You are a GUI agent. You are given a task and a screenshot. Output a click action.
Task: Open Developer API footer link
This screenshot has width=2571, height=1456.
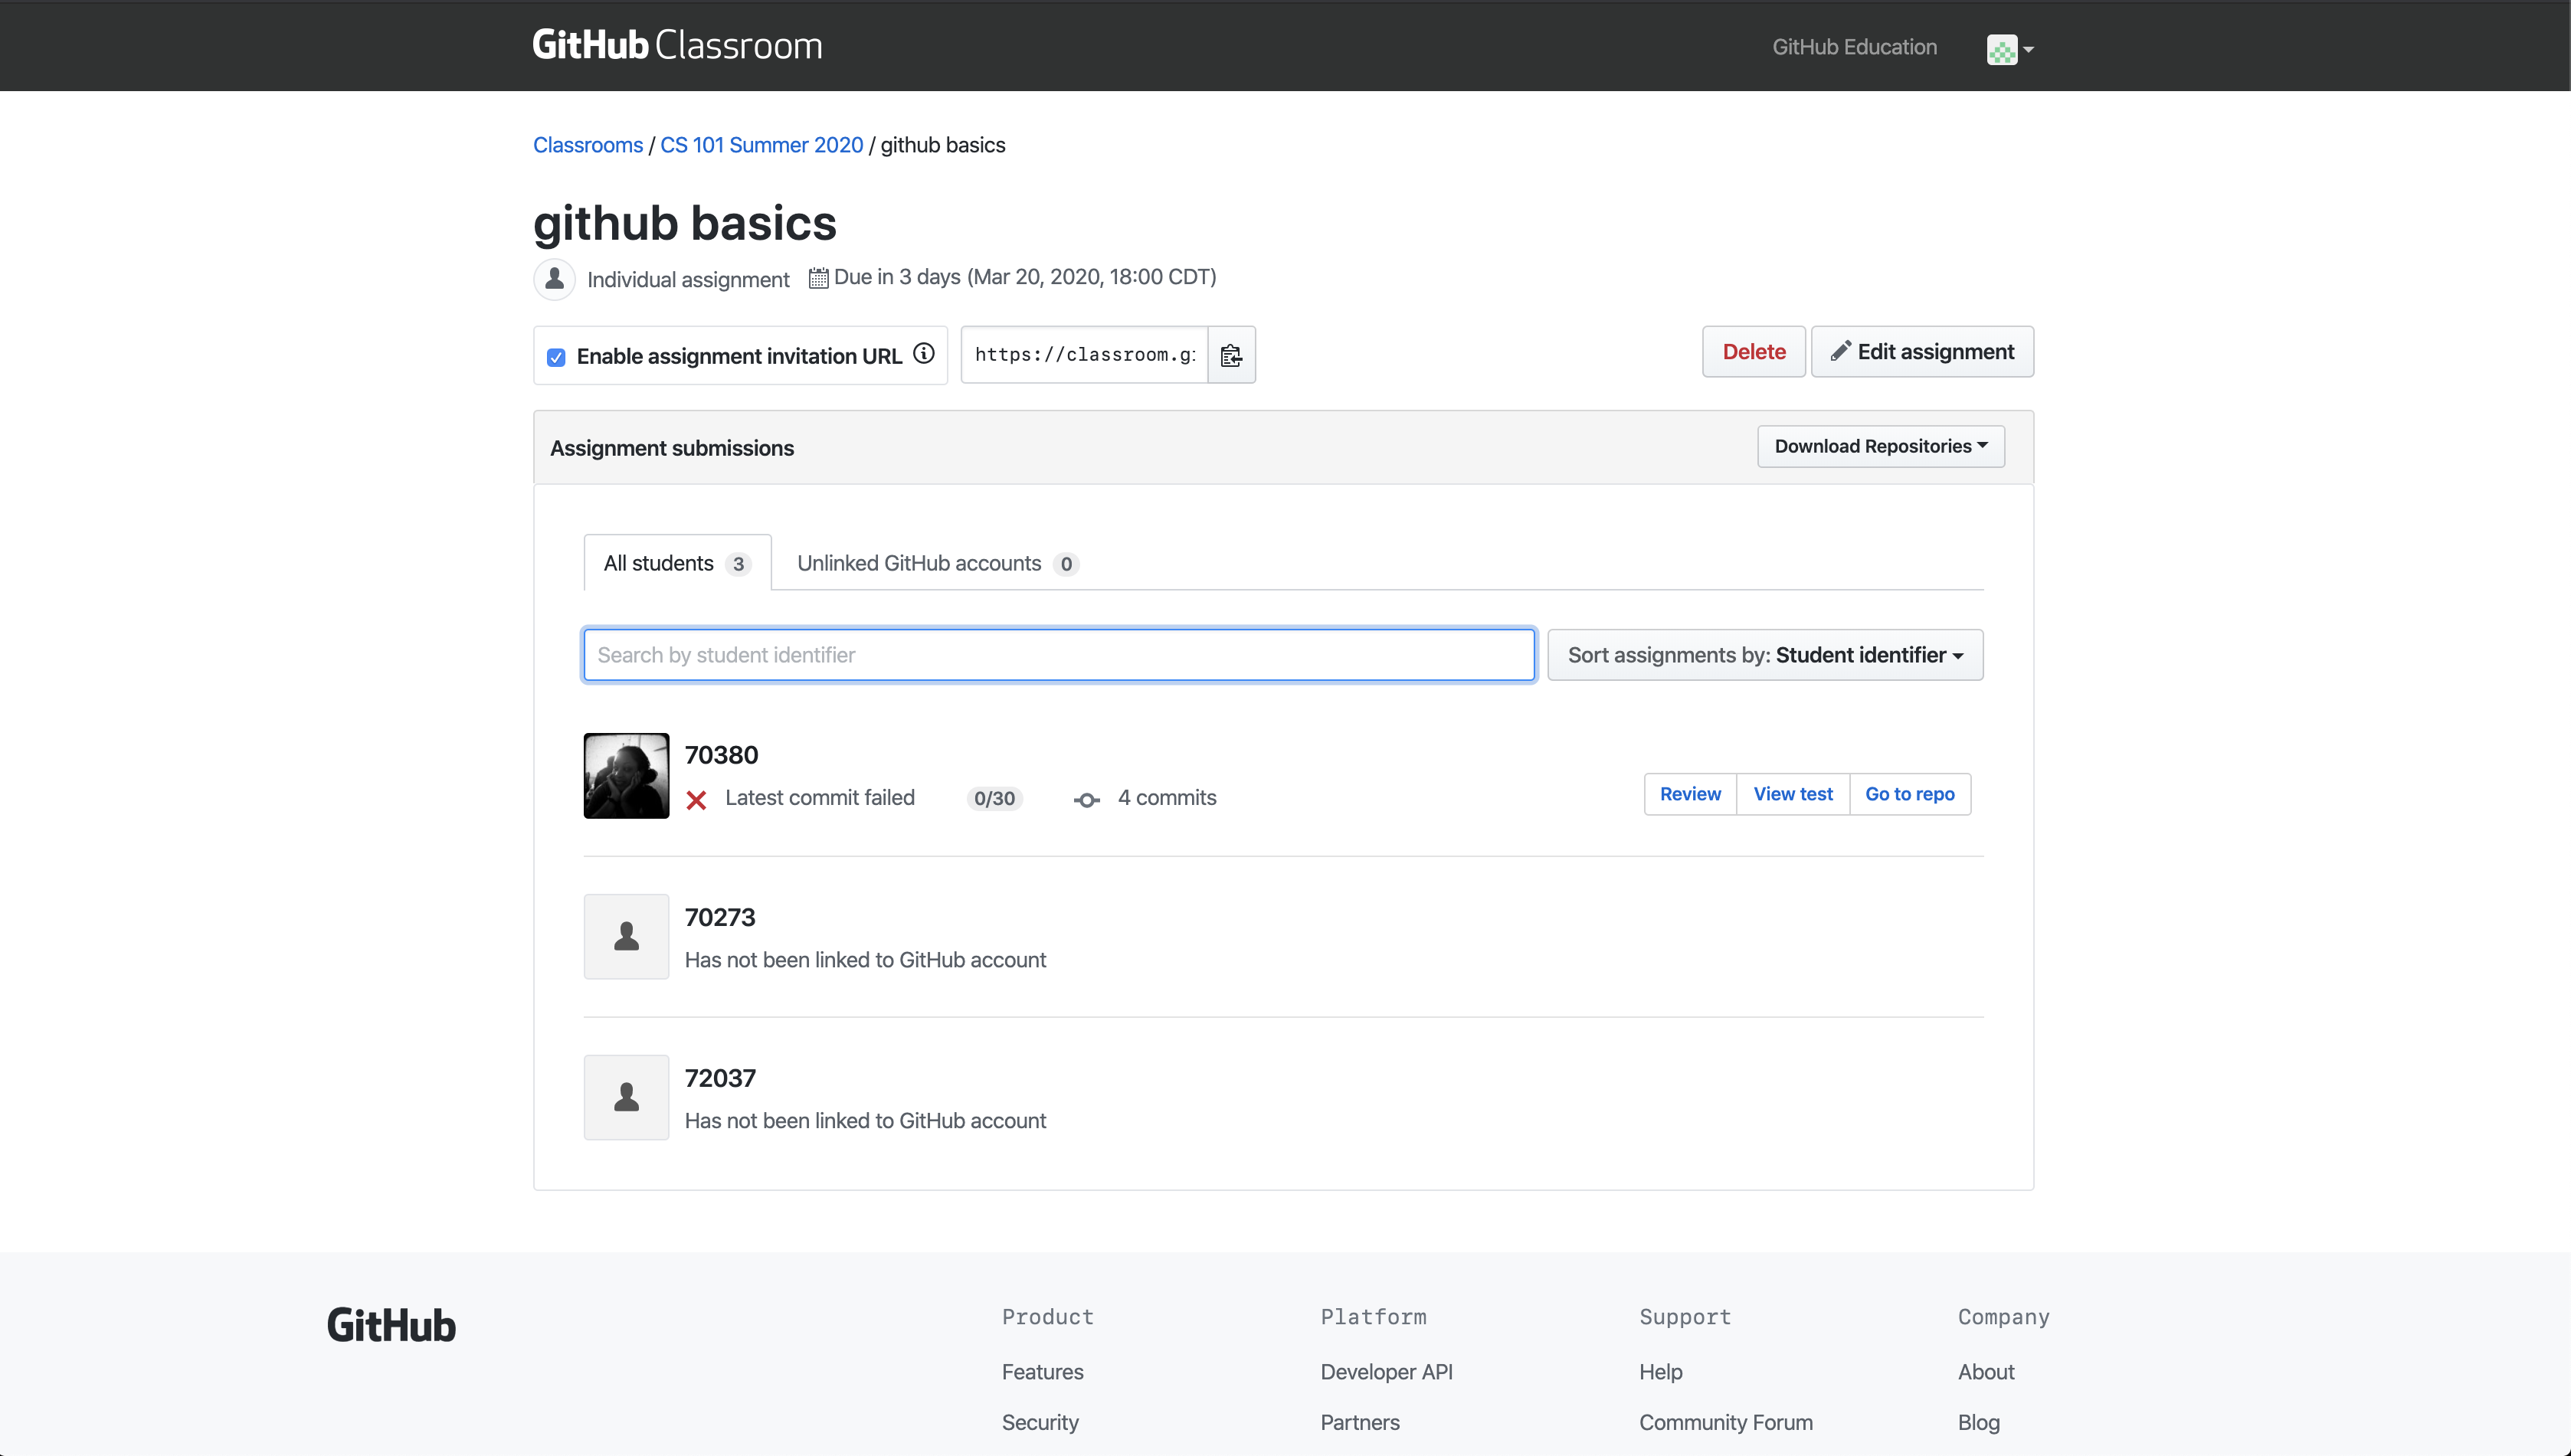[1386, 1372]
